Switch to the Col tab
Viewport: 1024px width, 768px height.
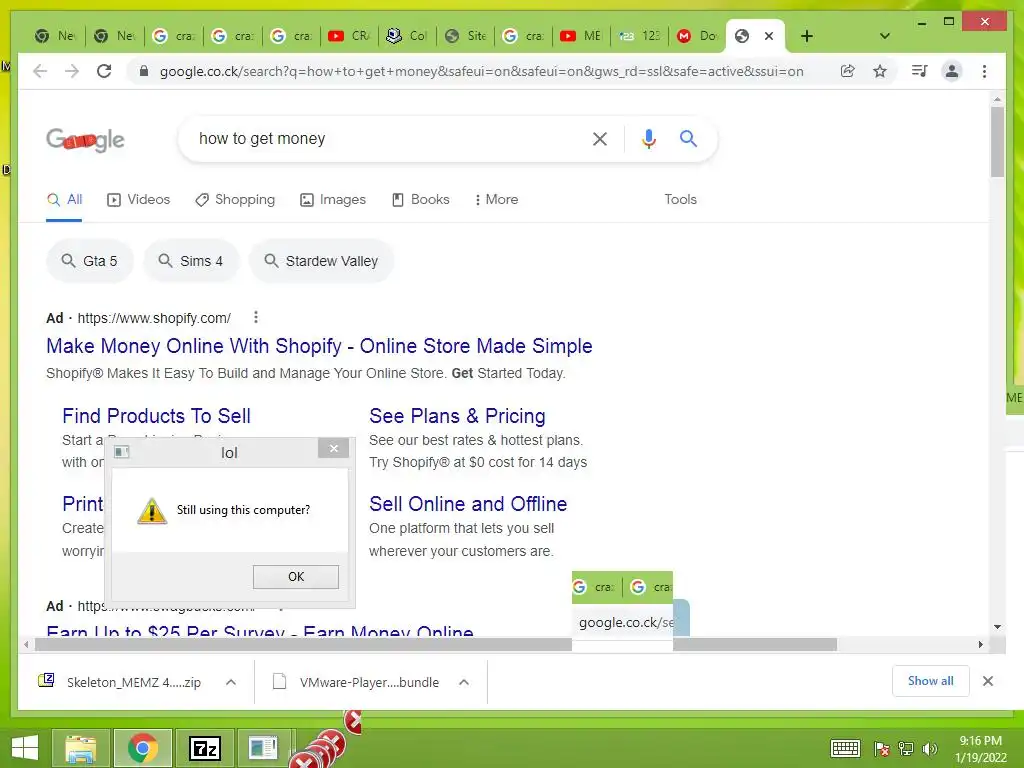(x=407, y=36)
